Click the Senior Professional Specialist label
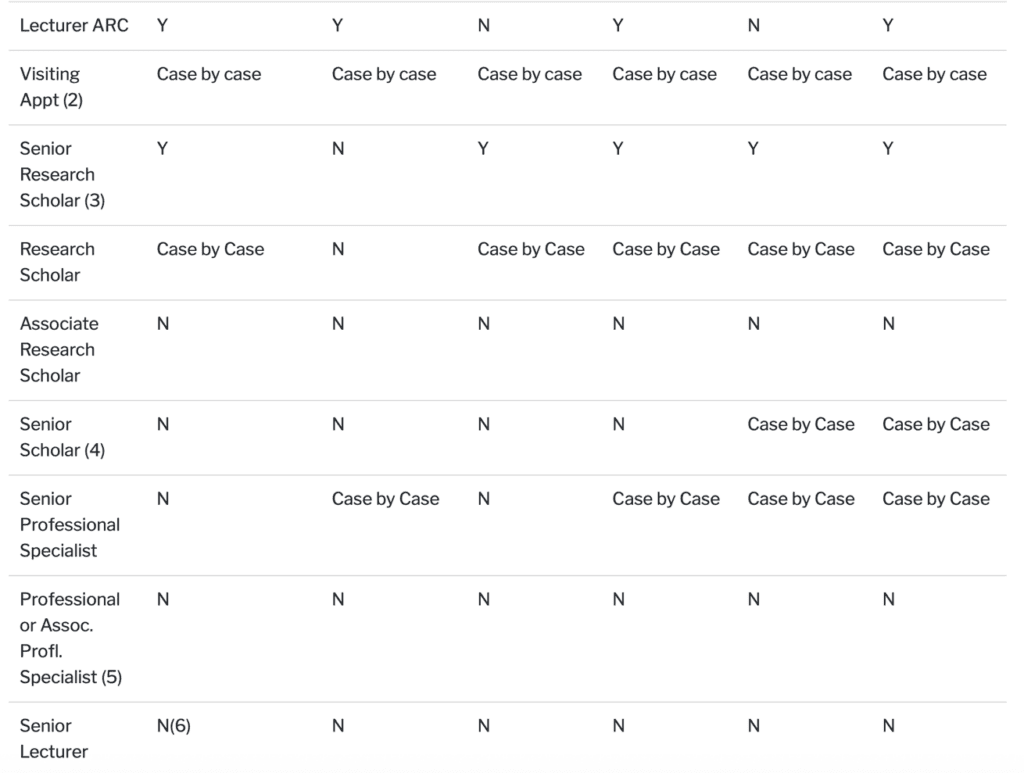The height and width of the screenshot is (773, 1024). (x=70, y=524)
